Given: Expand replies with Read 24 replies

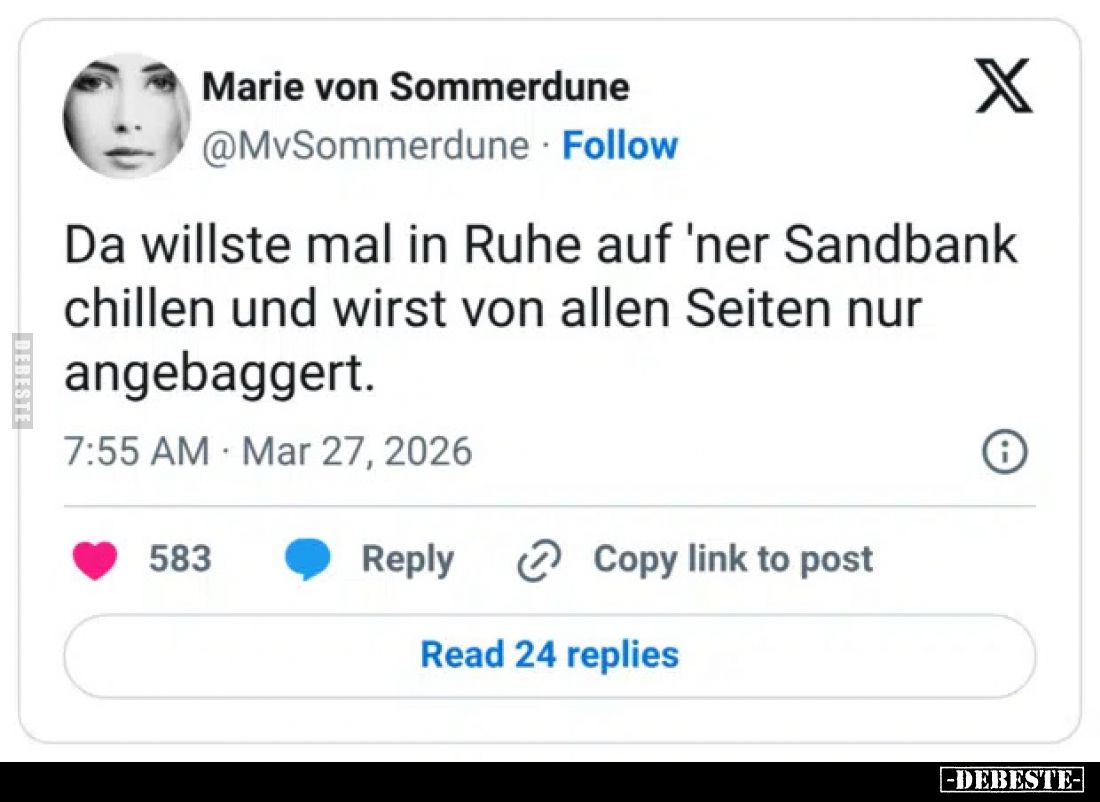Looking at the screenshot, I should 549,655.
